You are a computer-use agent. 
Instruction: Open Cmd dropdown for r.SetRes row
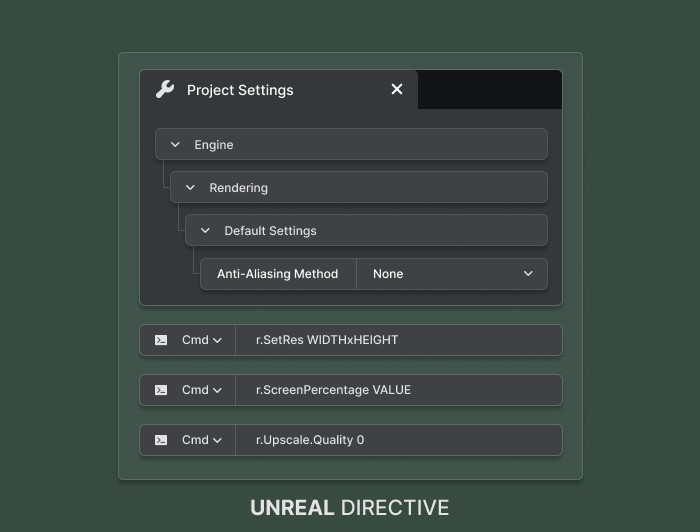(x=202, y=340)
